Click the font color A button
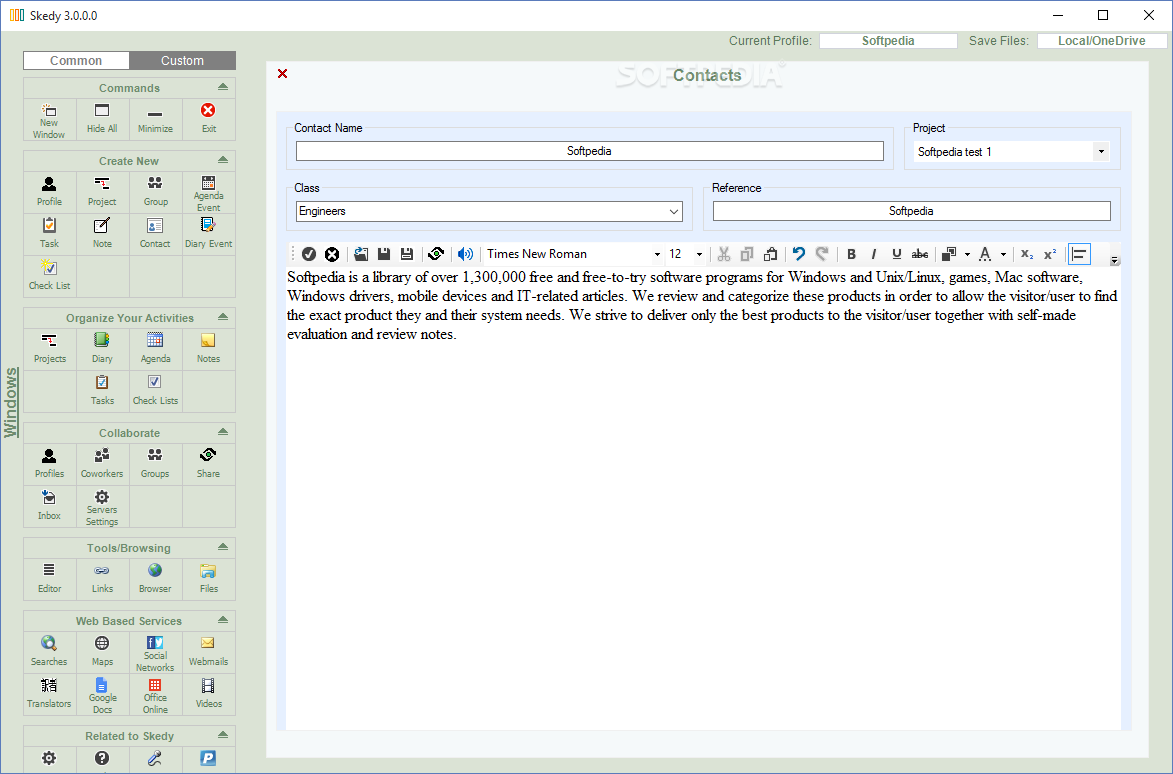1173x774 pixels. click(x=985, y=254)
